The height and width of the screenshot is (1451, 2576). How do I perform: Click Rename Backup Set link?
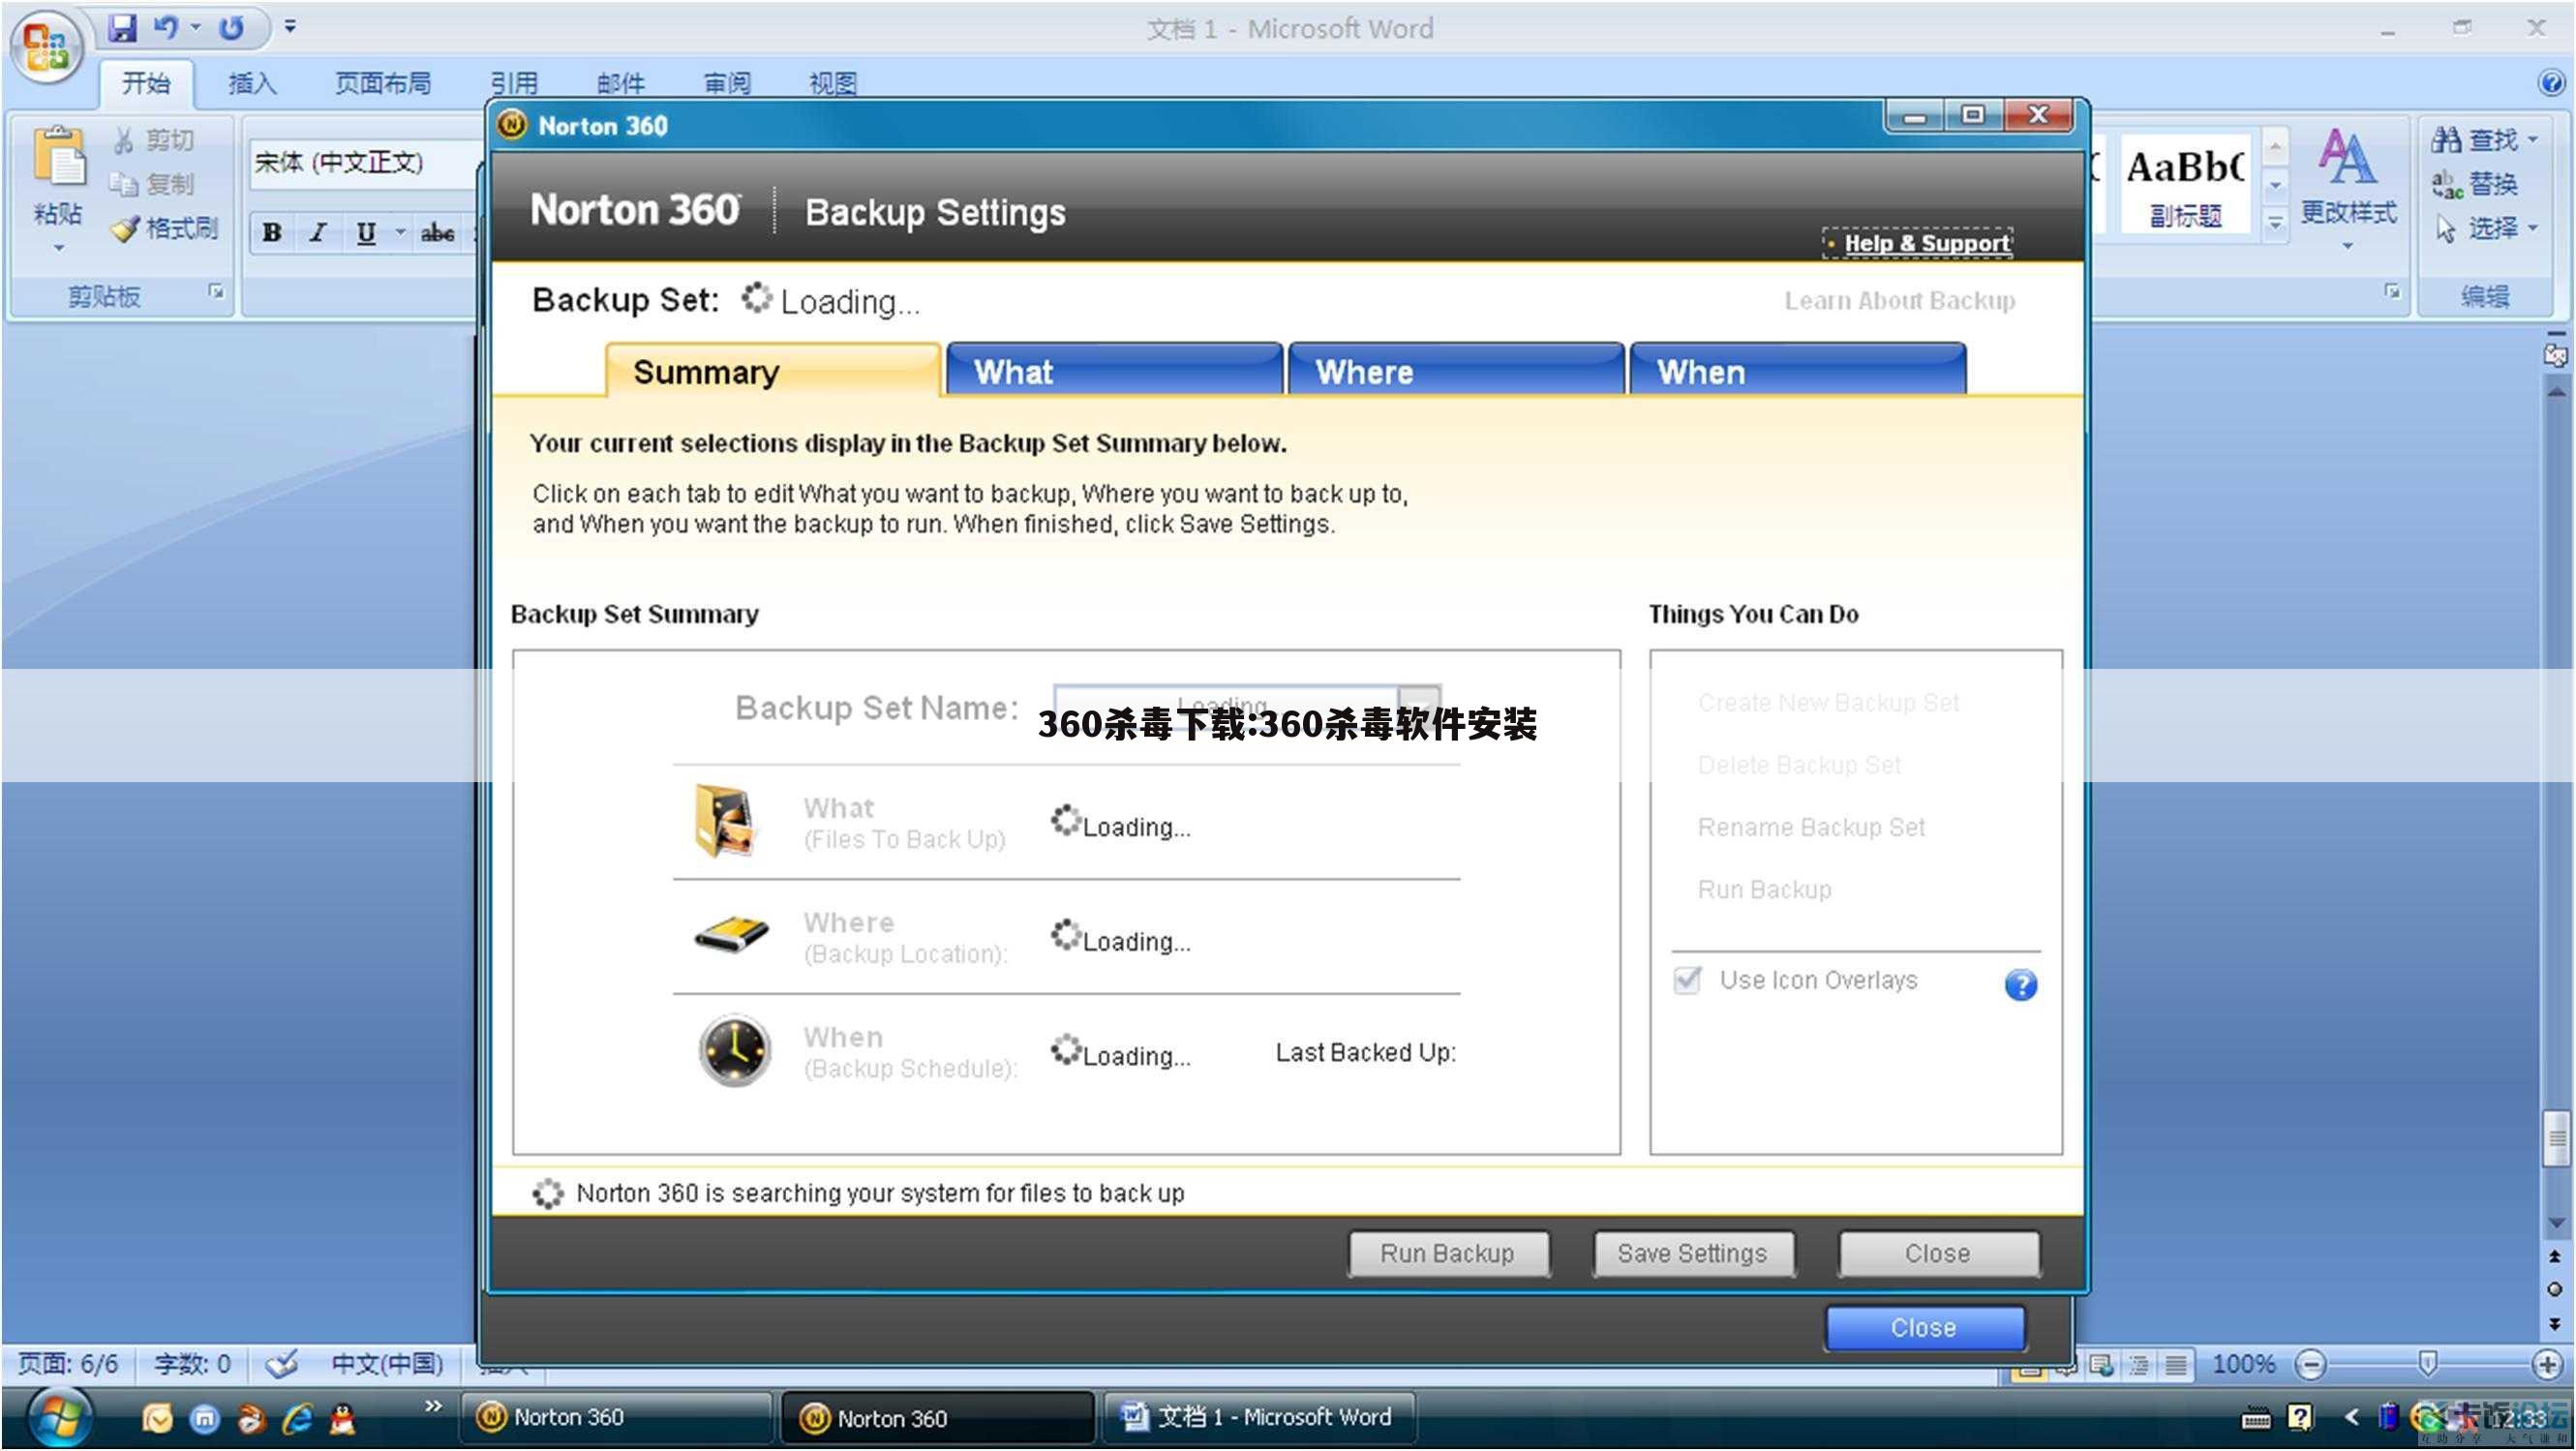[1811, 828]
